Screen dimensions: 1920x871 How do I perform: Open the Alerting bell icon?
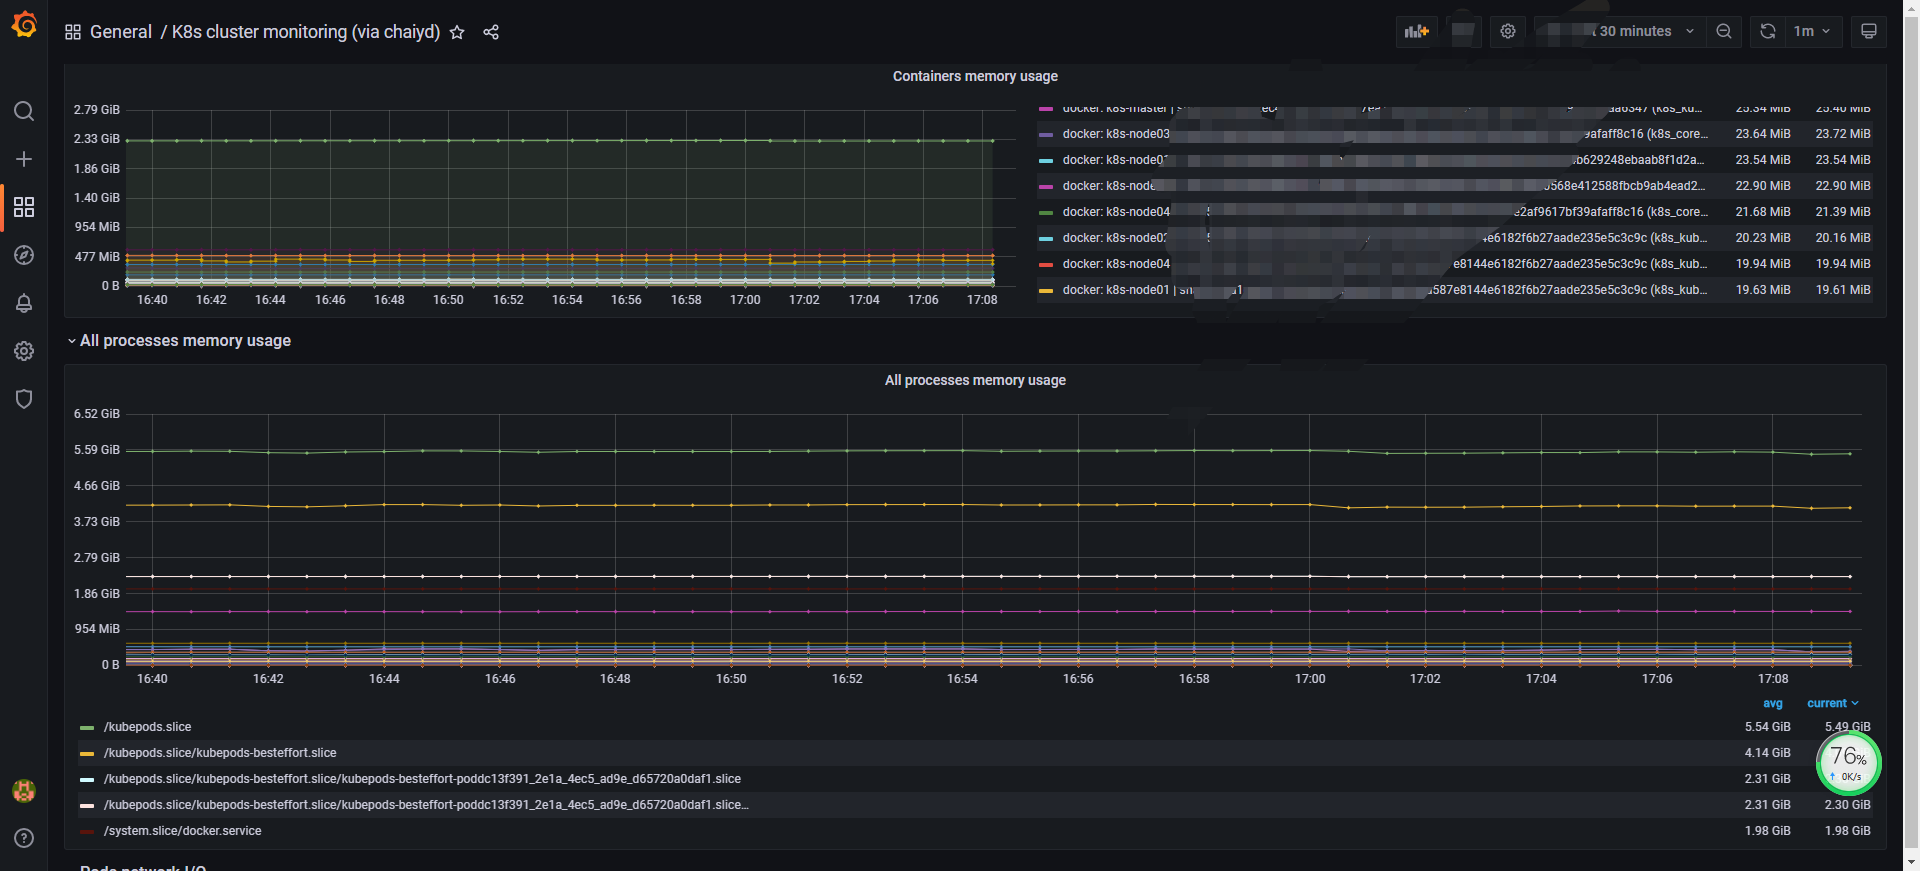[x=24, y=303]
